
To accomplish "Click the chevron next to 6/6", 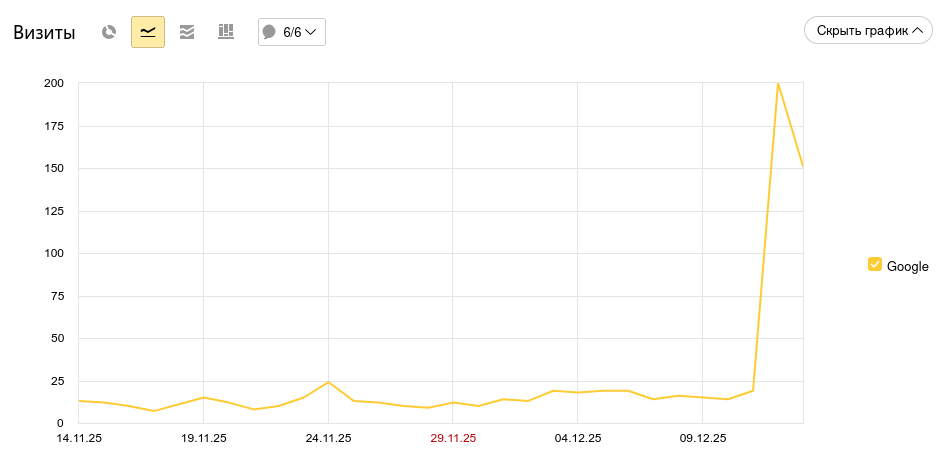I will coord(311,32).
